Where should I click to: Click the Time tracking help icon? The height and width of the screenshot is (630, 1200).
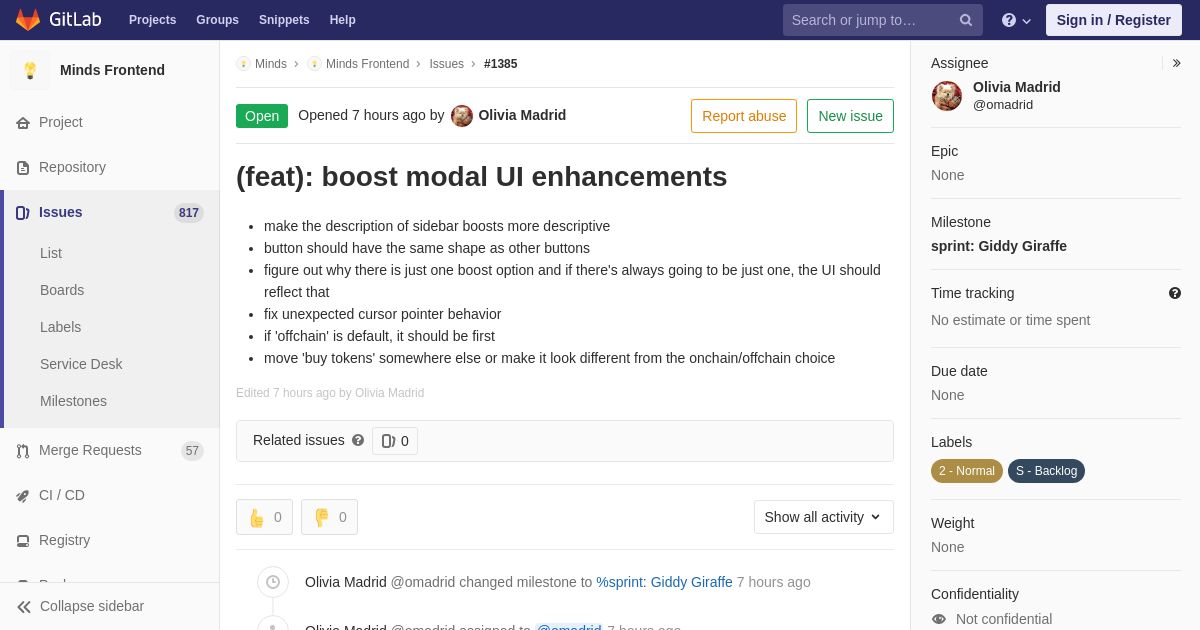[x=1175, y=293]
